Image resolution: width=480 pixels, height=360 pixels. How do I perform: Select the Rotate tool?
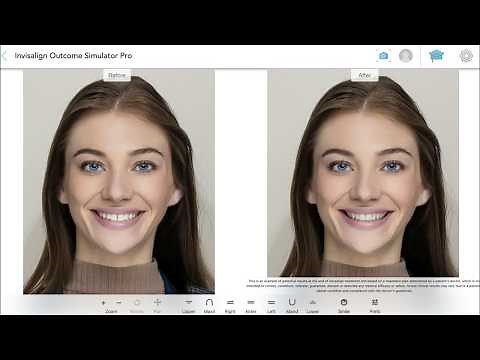(137, 305)
